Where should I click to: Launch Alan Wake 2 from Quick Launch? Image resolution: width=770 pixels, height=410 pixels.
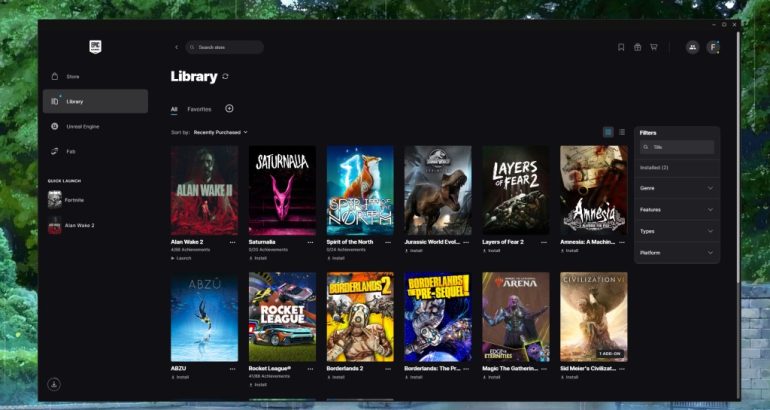[71, 225]
